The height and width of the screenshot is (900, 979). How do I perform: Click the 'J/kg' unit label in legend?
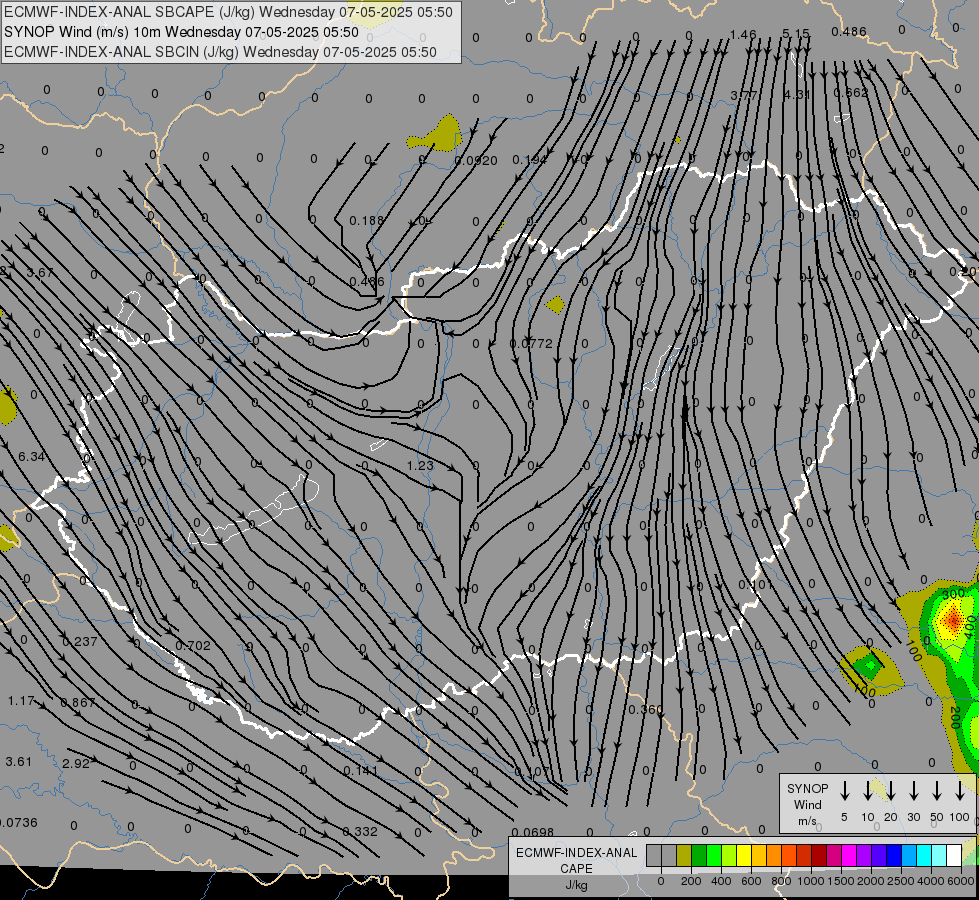(x=576, y=885)
